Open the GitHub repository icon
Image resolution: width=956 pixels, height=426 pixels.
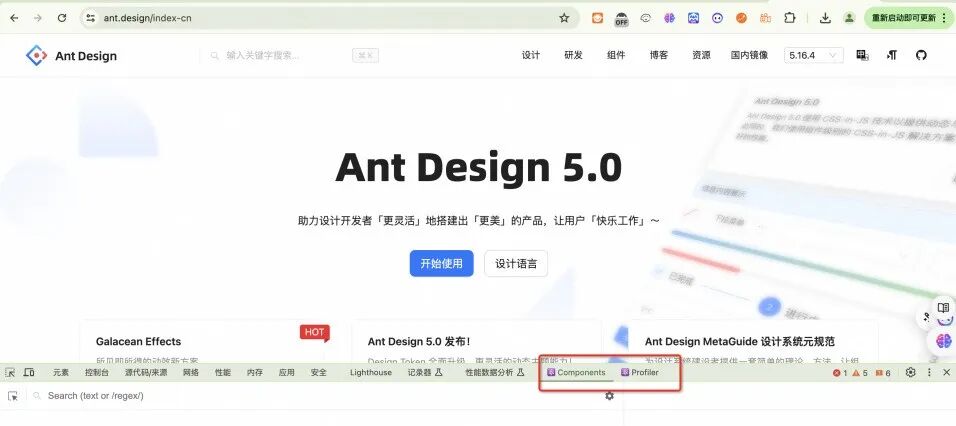click(921, 55)
